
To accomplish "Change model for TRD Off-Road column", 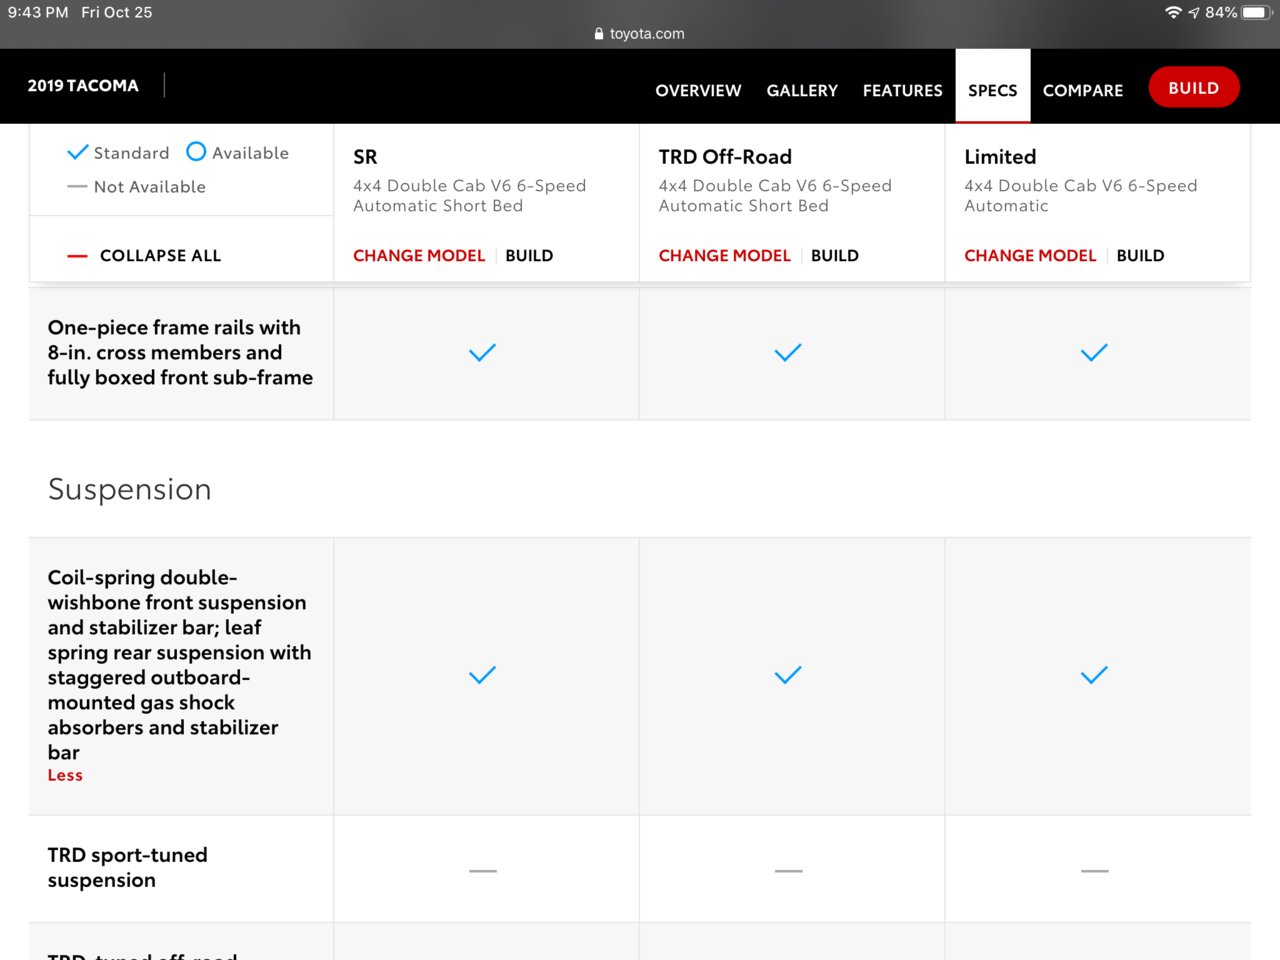I will click(x=724, y=255).
